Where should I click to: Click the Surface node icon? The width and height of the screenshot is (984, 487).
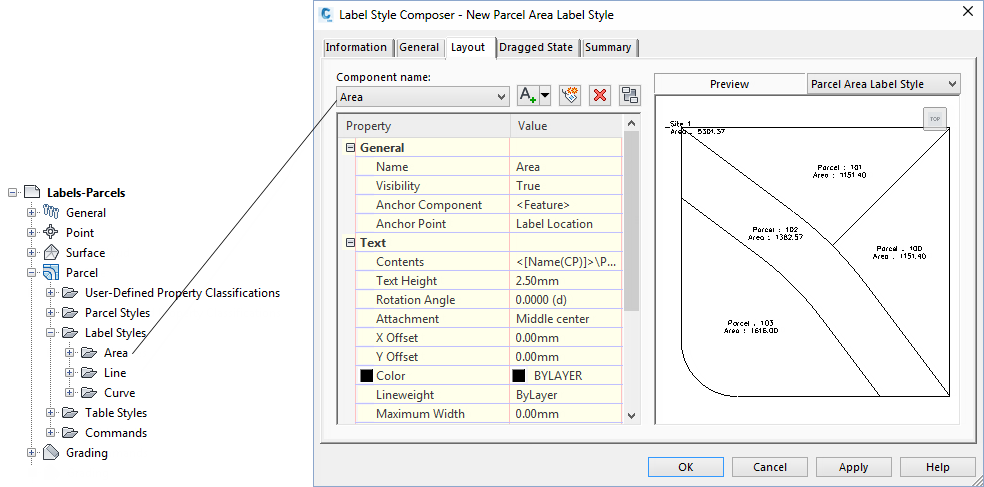pos(51,253)
